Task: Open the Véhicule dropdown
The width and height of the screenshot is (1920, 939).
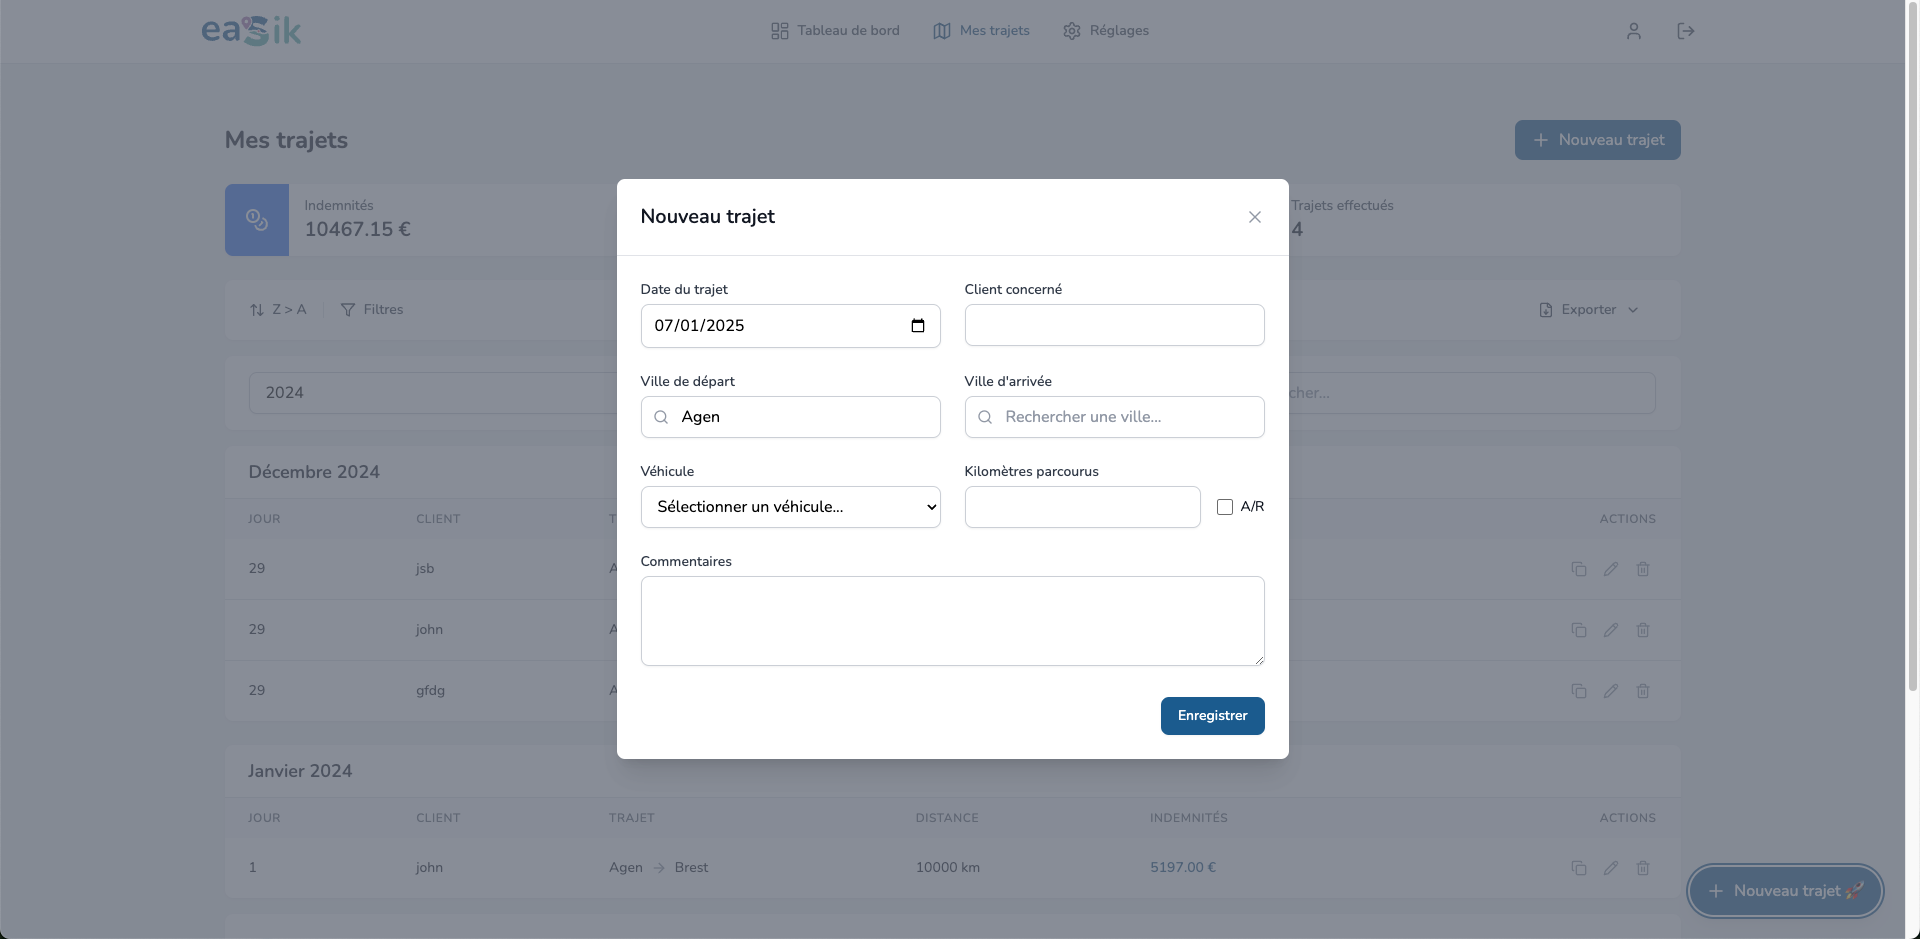Action: pos(790,507)
